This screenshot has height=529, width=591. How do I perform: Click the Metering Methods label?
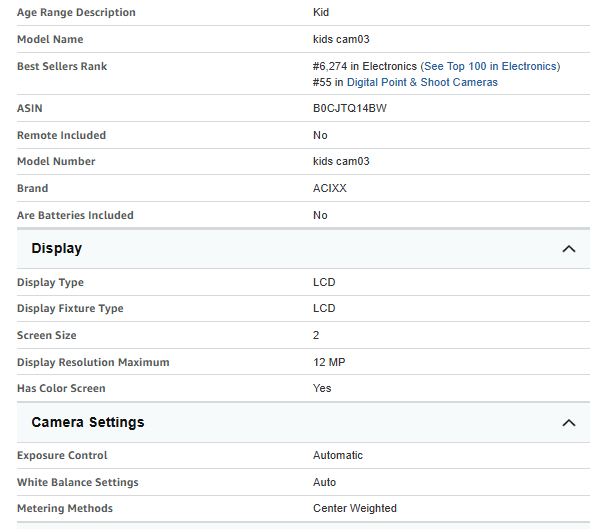[x=65, y=508]
